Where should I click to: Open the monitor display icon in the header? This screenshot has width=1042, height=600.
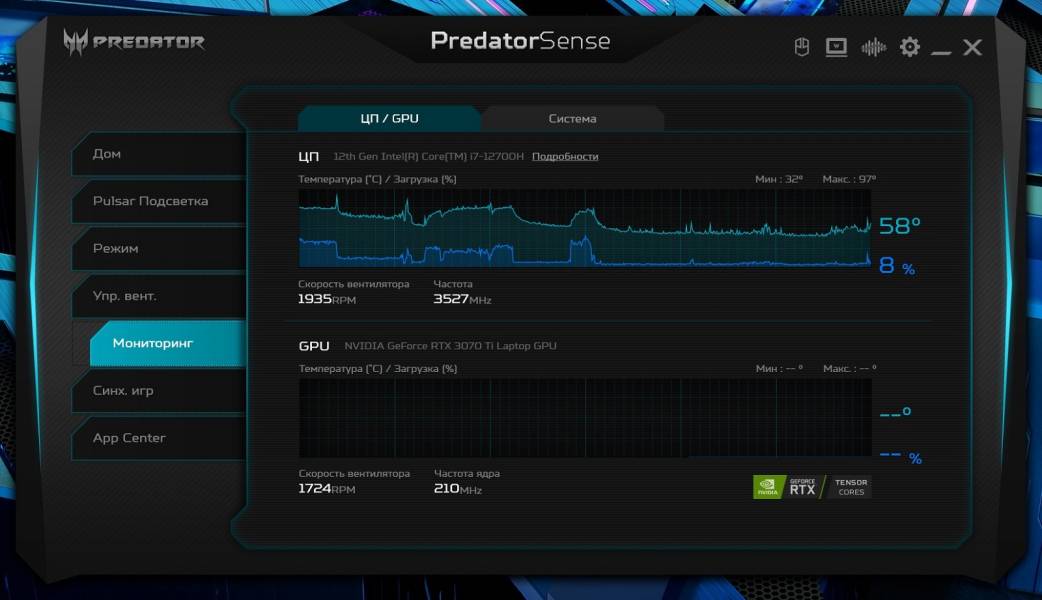[x=836, y=47]
